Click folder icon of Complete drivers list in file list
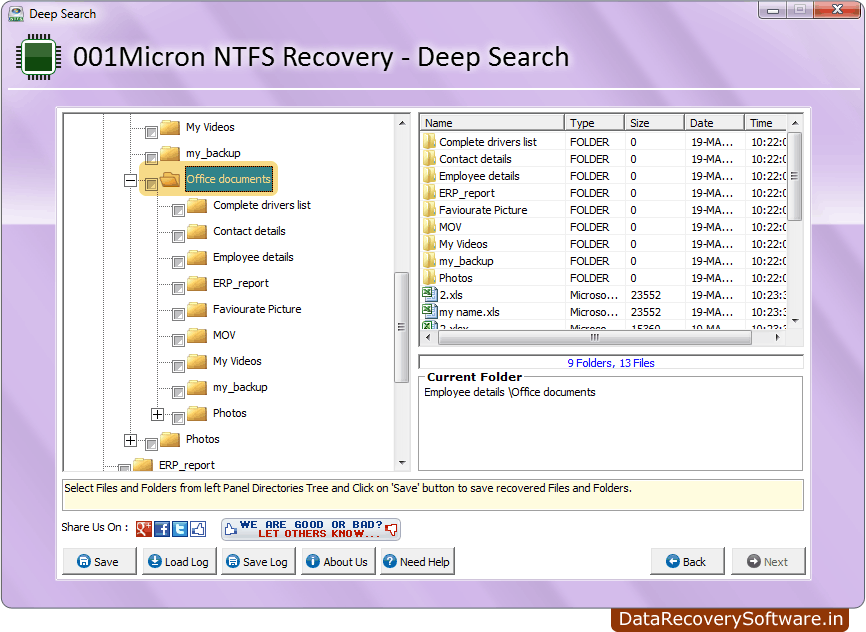Image resolution: width=866 pixels, height=632 pixels. [430, 141]
